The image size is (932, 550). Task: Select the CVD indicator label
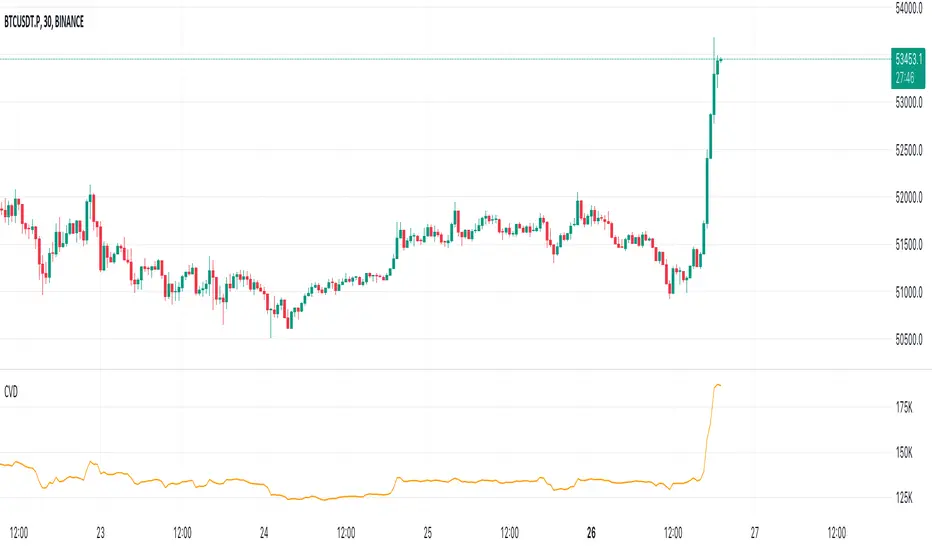pos(15,394)
